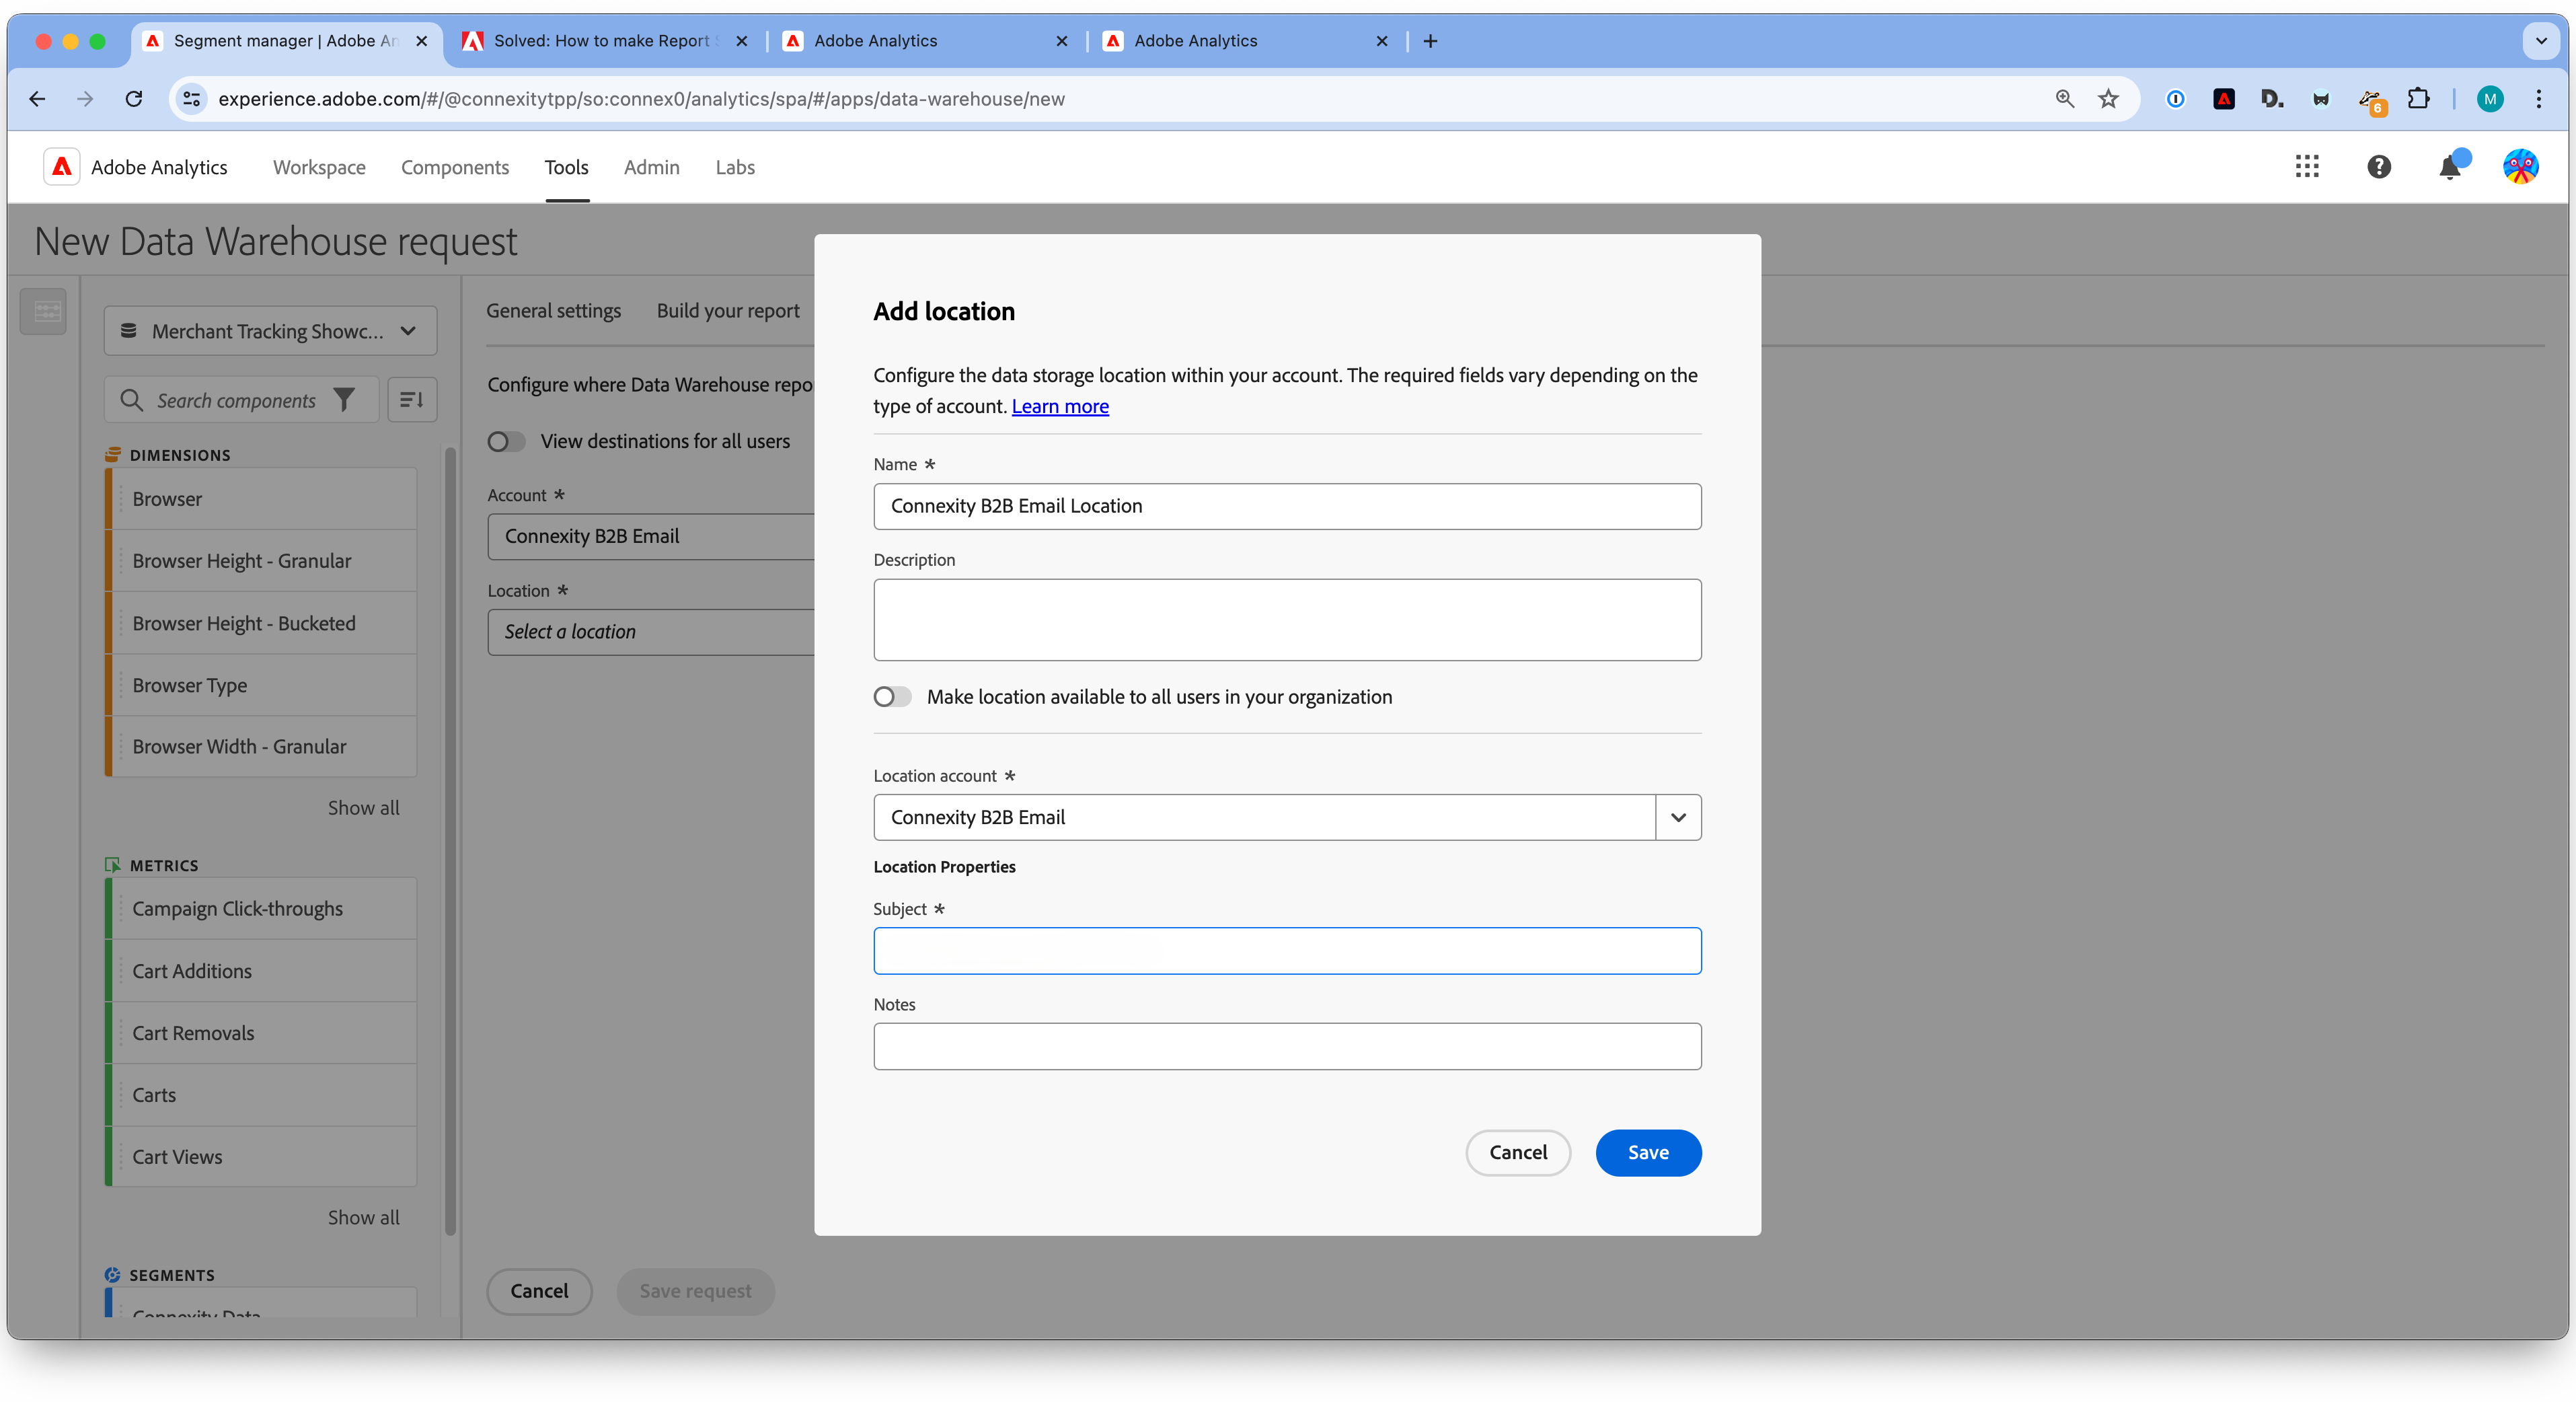Click the browser zoom magnifier icon
This screenshot has width=2576, height=1402.
click(2064, 99)
